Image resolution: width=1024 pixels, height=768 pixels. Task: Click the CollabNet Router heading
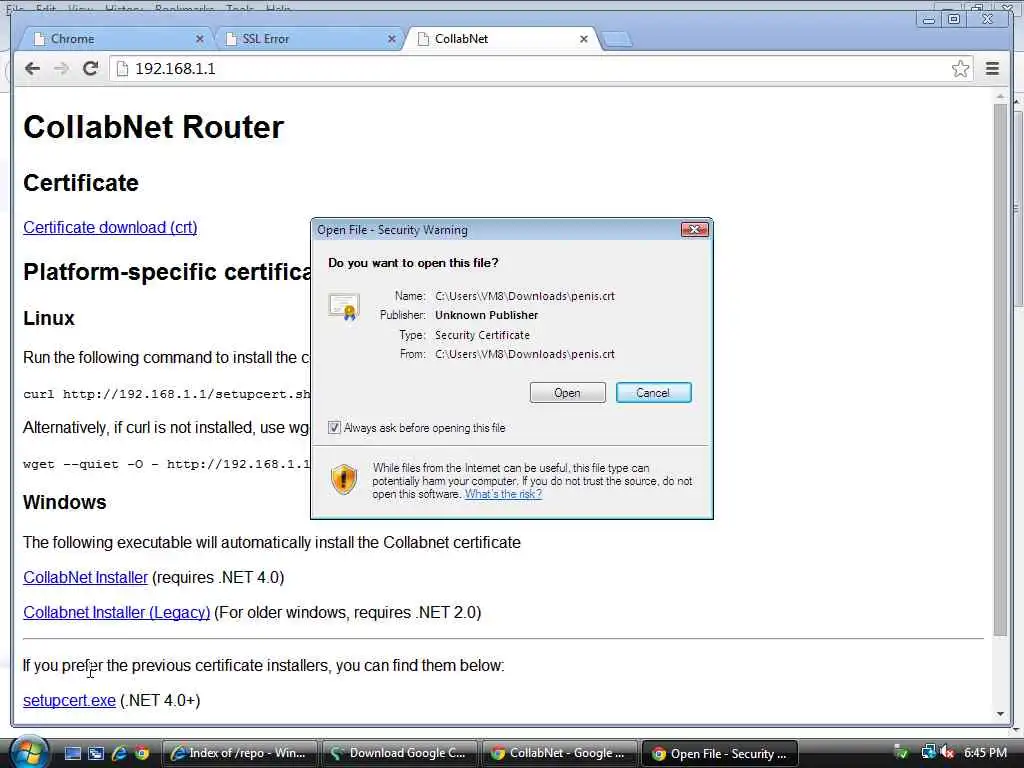pyautogui.click(x=153, y=127)
